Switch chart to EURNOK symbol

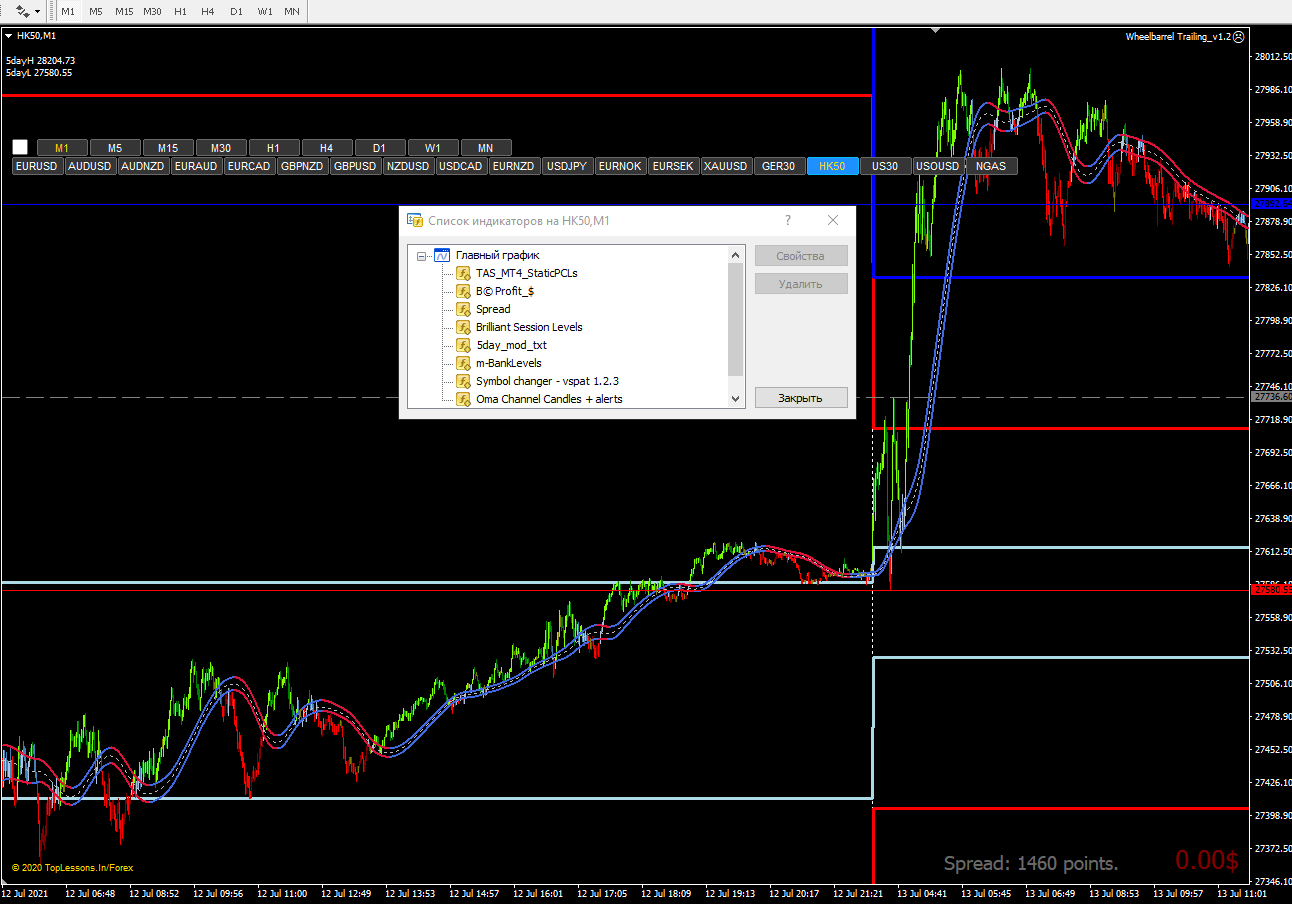[621, 166]
